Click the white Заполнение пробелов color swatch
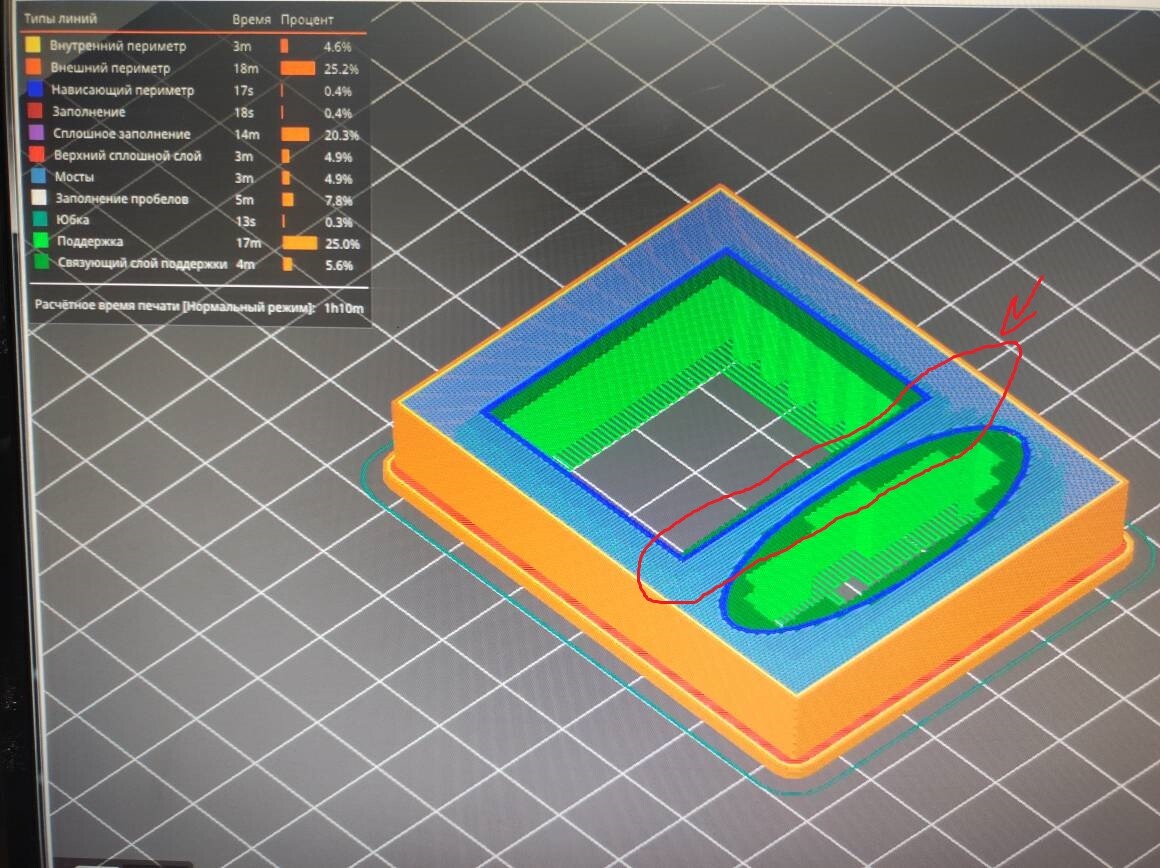Viewport: 1160px width, 868px height. pos(38,198)
